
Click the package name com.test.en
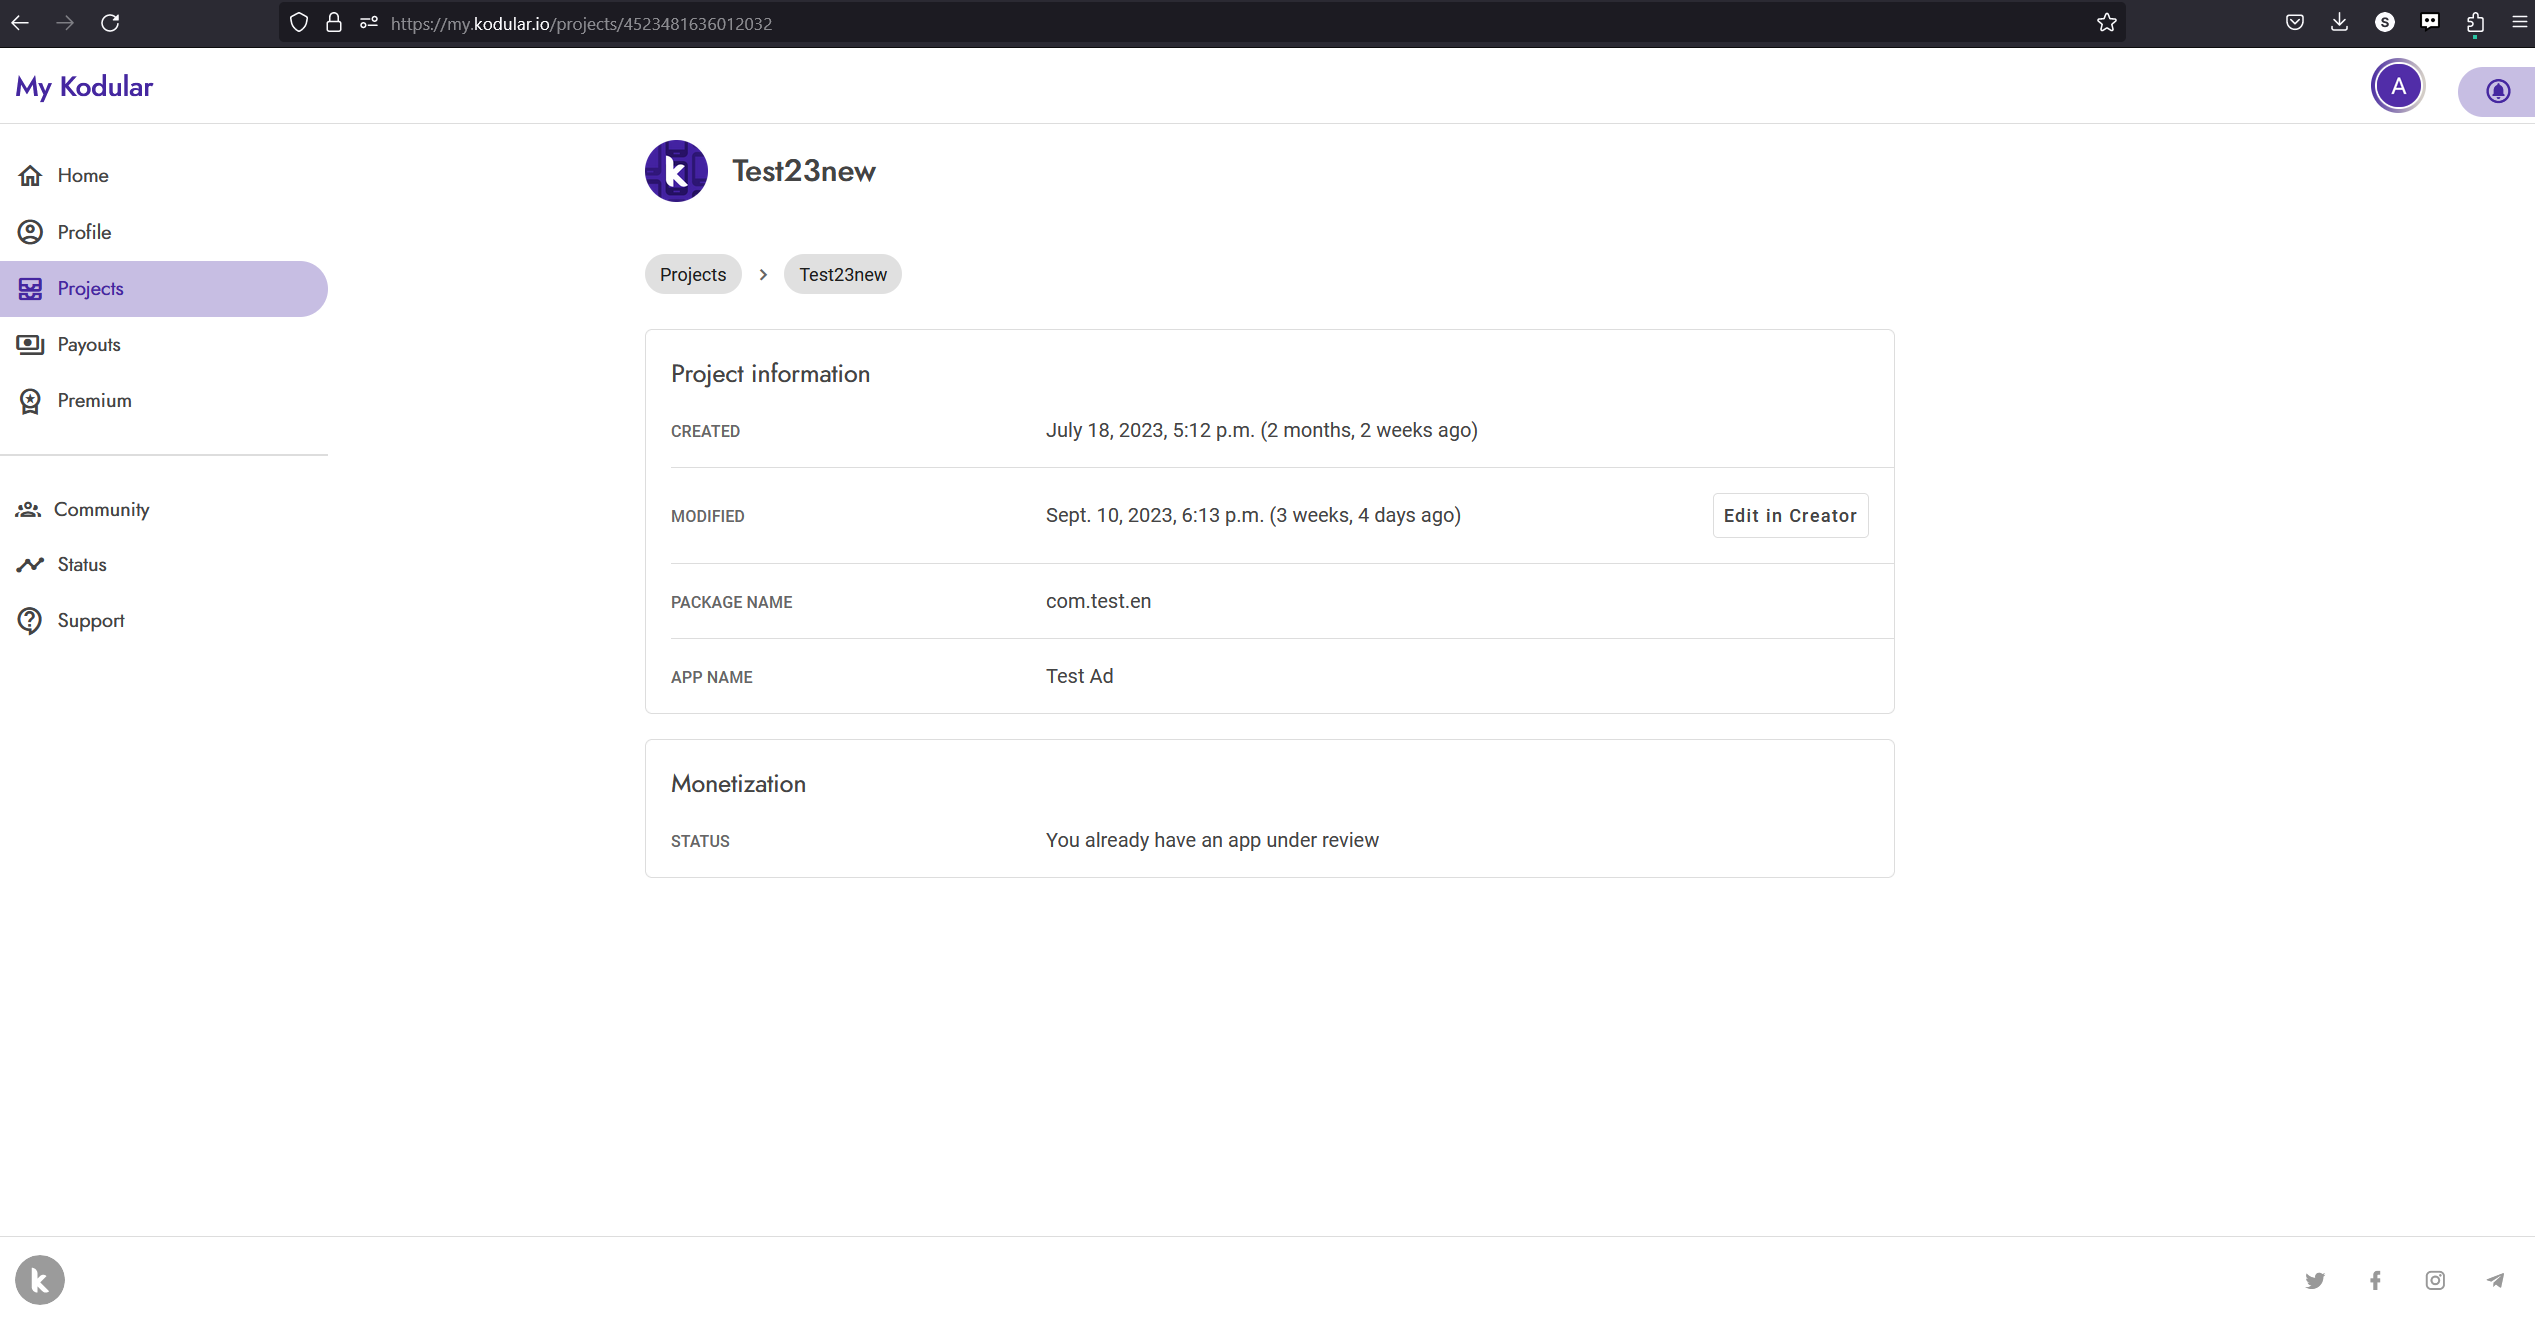[x=1098, y=602]
